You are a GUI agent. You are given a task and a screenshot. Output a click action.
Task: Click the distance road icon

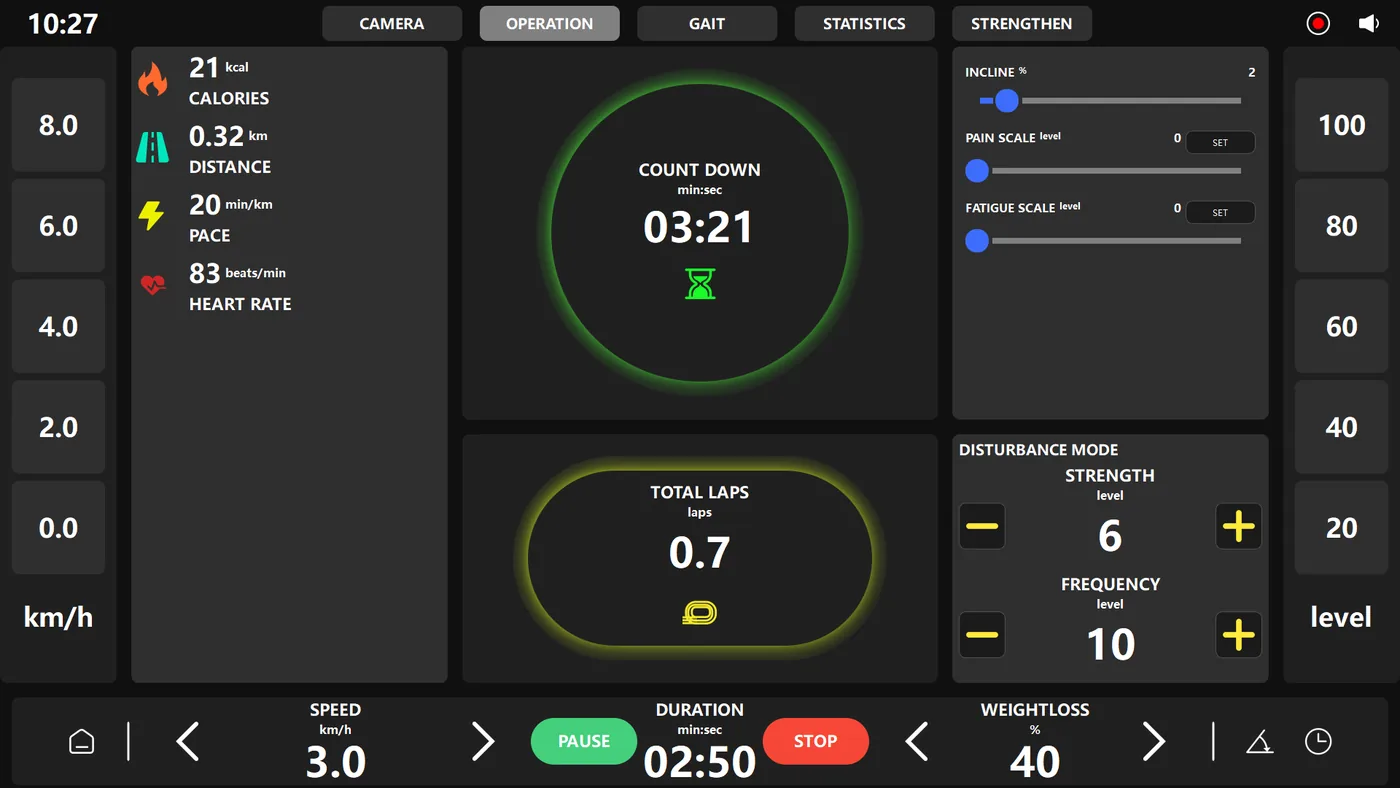pos(153,148)
